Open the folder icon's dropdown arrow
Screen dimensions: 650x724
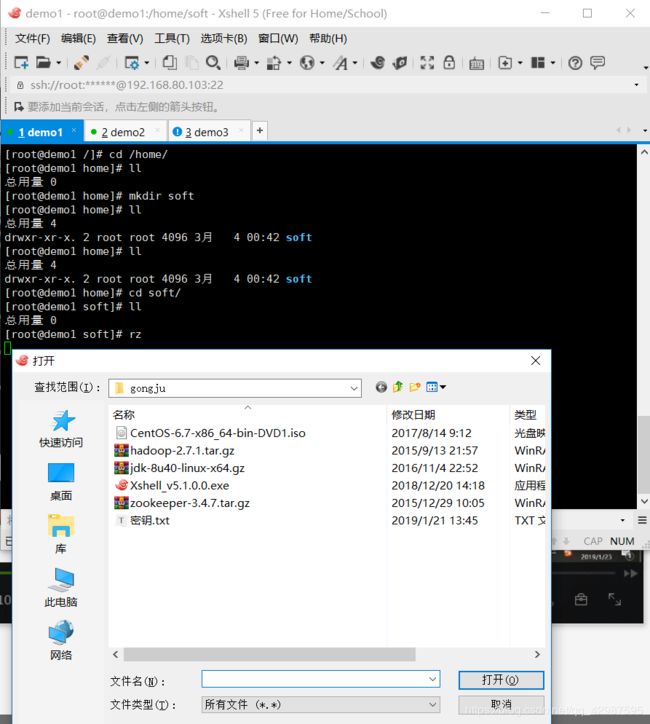[x=59, y=62]
